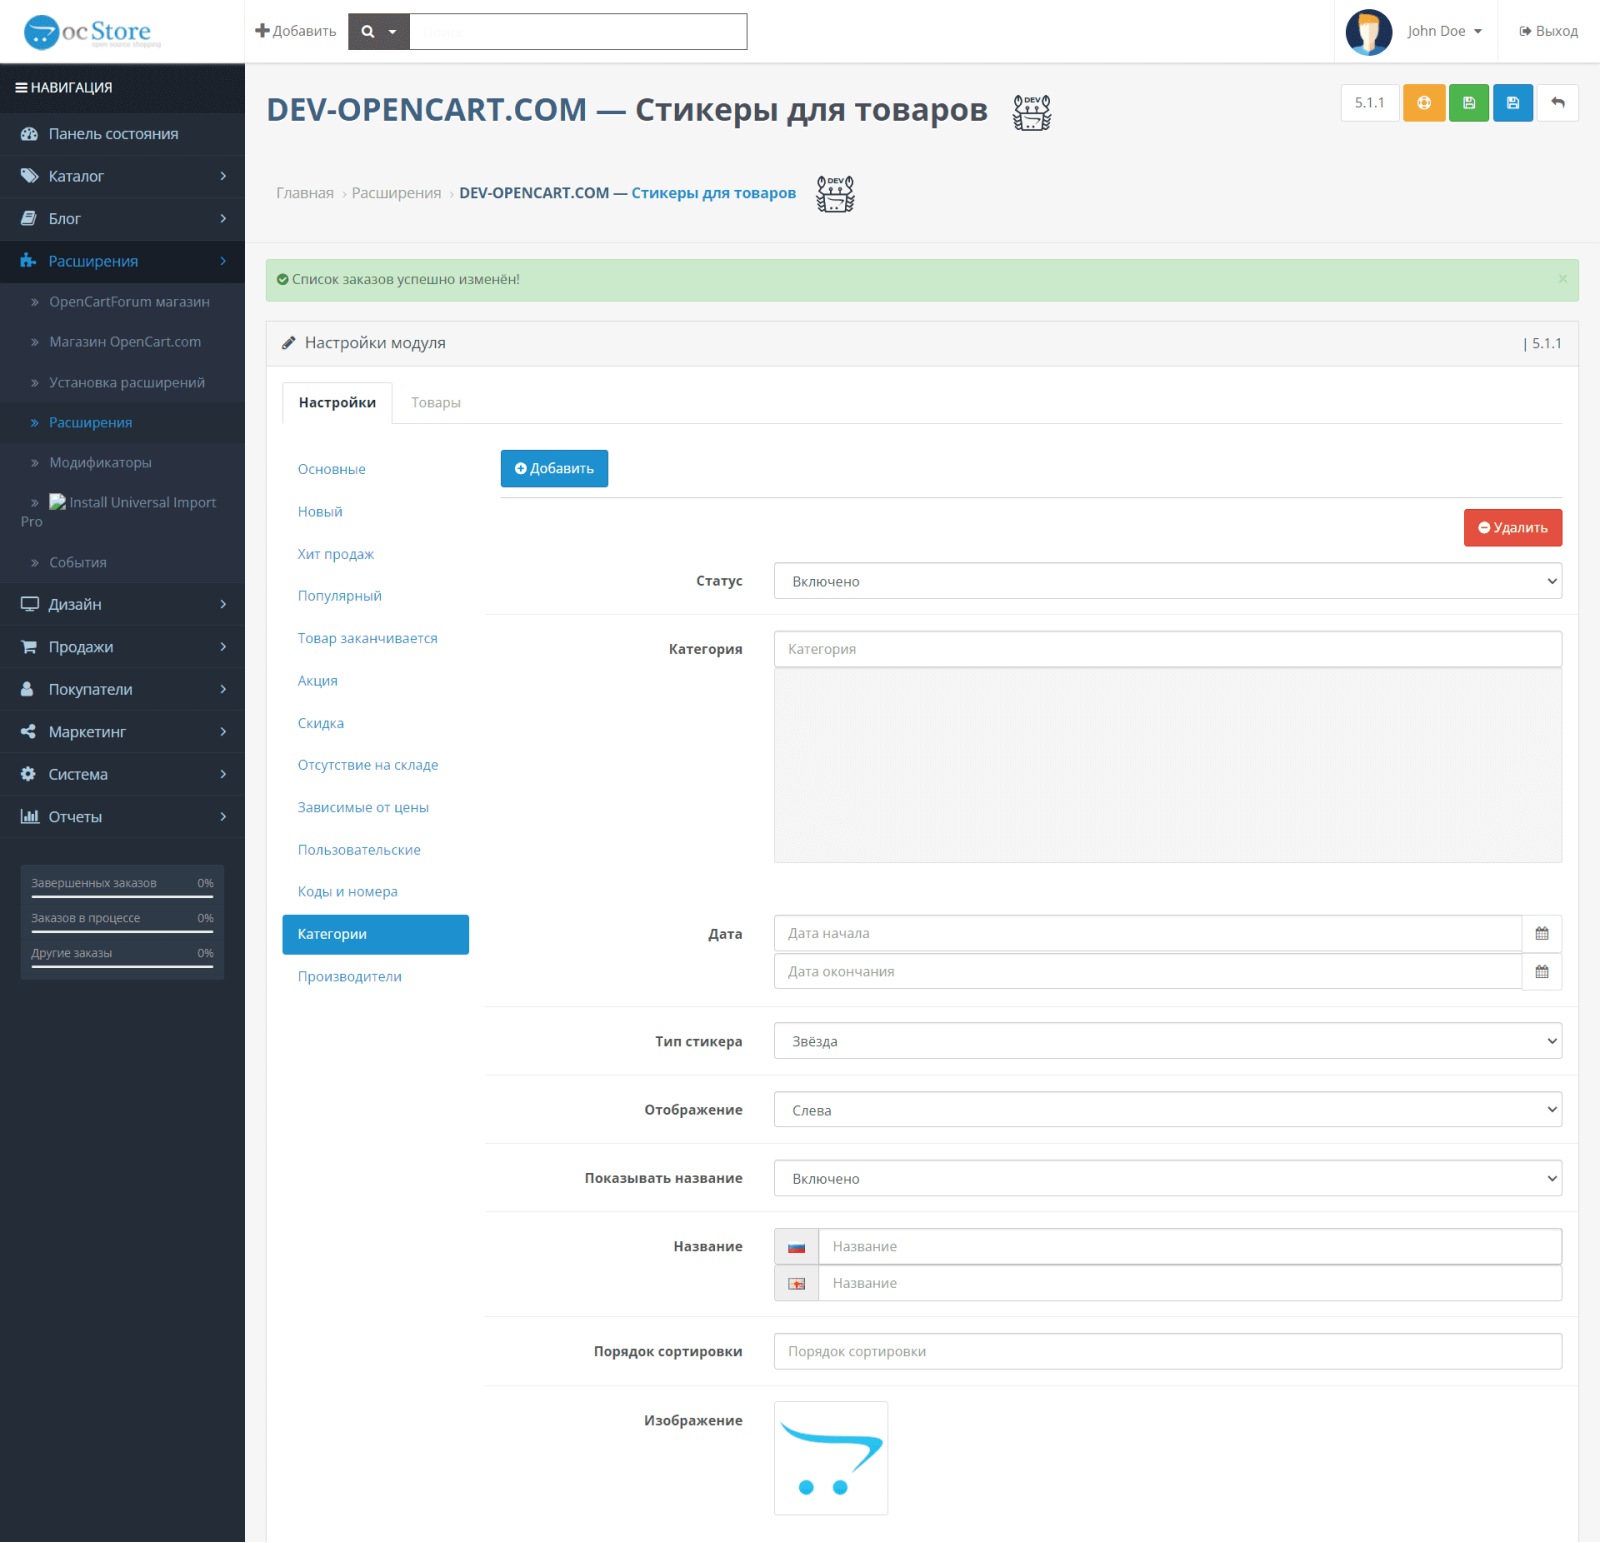Expand the Система menu
1600x1543 pixels.
122,774
